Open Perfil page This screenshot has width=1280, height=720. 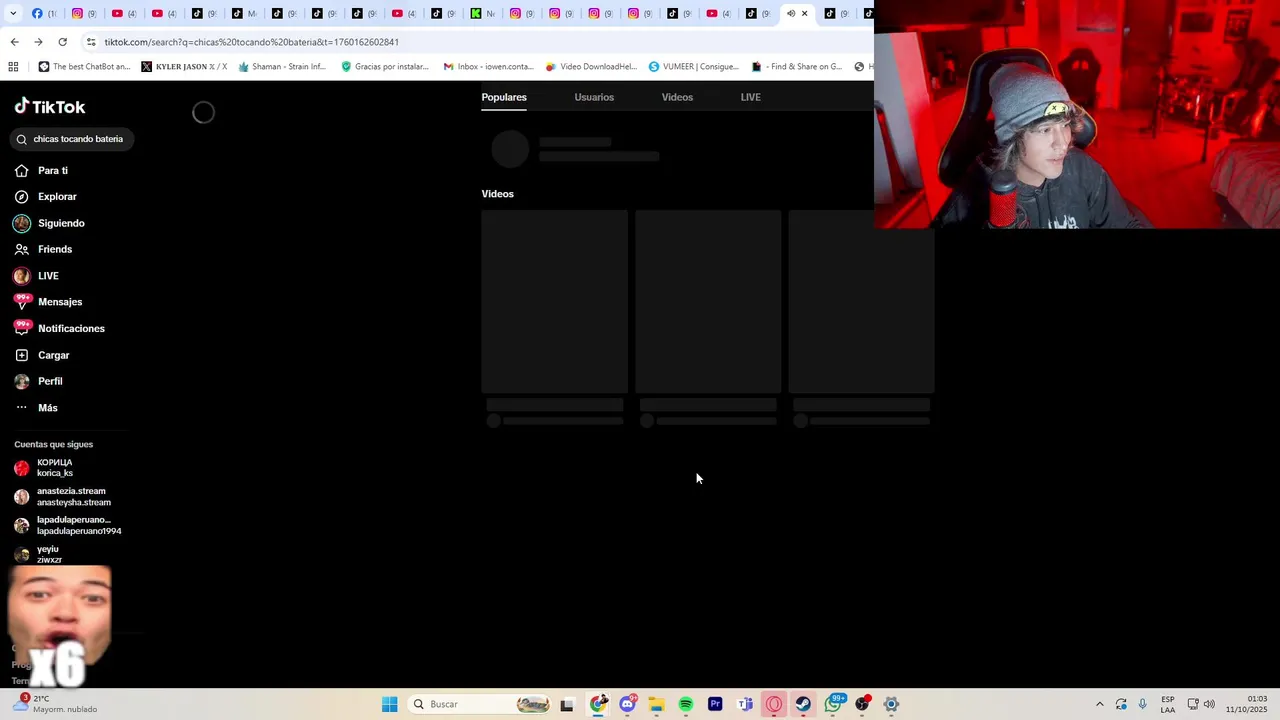(x=39, y=381)
